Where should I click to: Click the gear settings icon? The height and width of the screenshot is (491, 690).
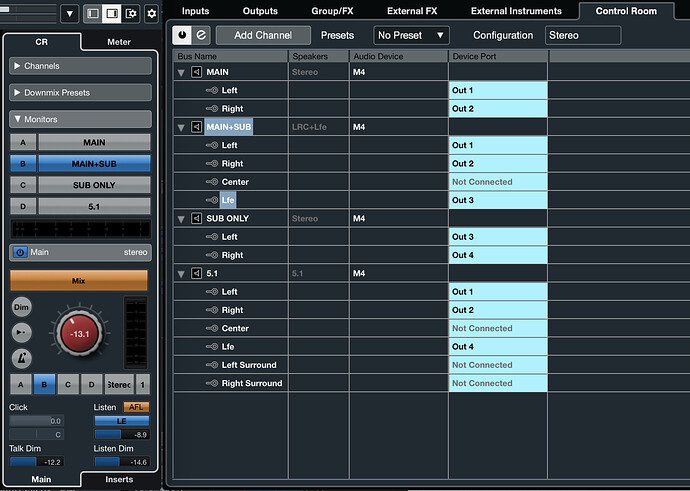[151, 14]
